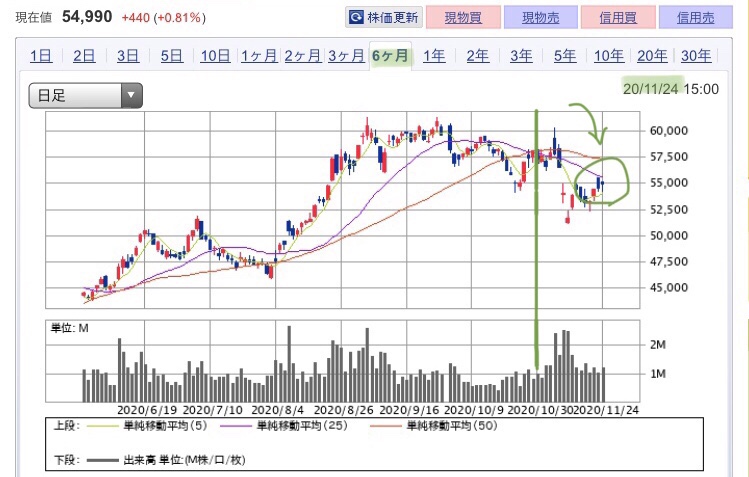Select the 3日 period tab
The height and width of the screenshot is (477, 749).
(128, 56)
